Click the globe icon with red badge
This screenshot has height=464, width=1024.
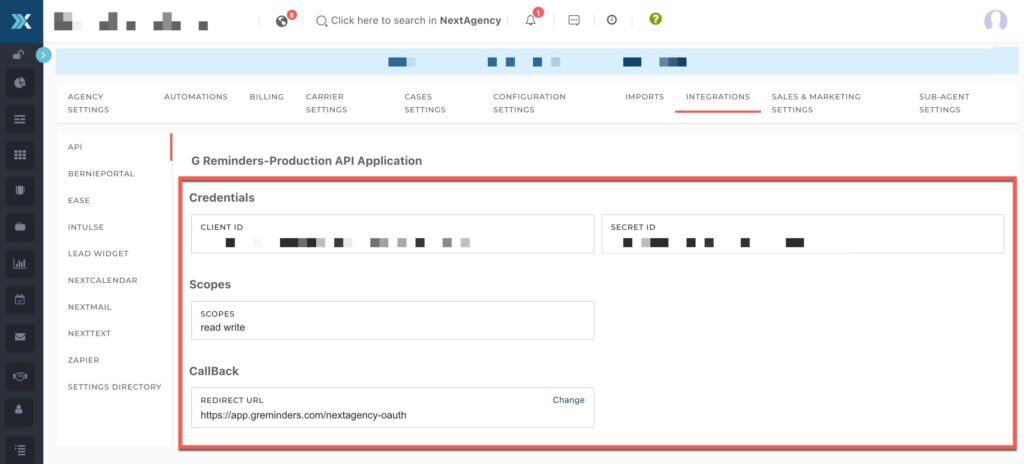282,20
